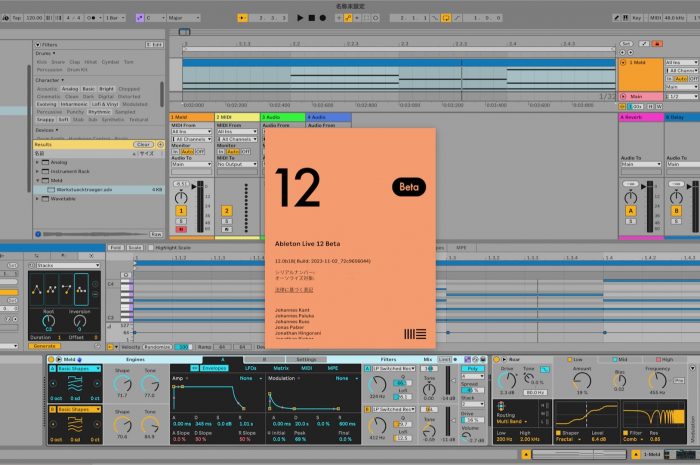Open track 1 MIDI From All Ins dropdown
Viewport: 700px width, 465px height.
191,132
